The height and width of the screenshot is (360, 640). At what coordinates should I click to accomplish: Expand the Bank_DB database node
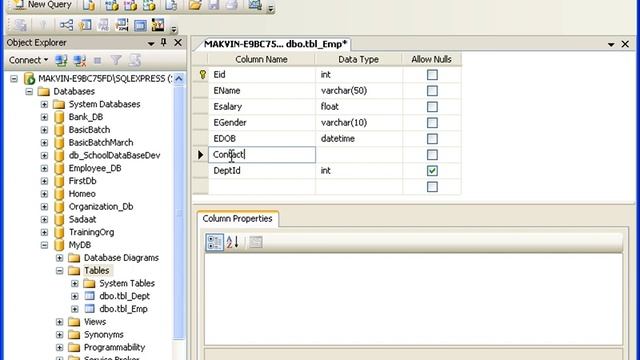pyautogui.click(x=44, y=117)
